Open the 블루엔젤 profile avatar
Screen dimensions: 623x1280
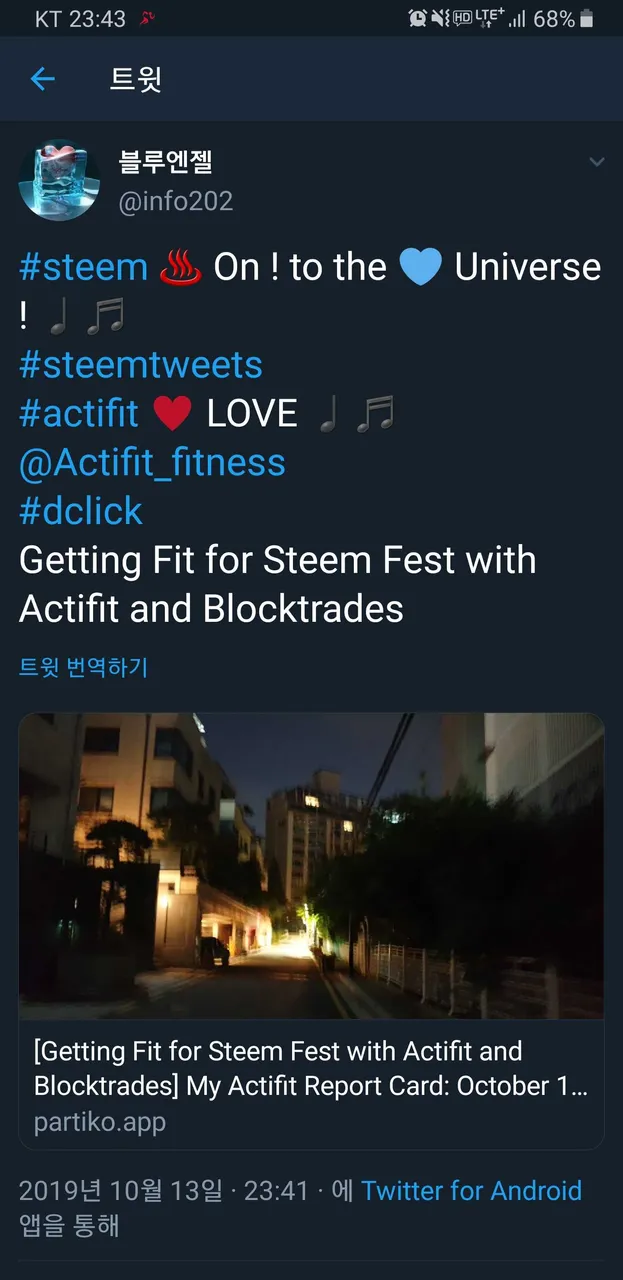(x=59, y=180)
